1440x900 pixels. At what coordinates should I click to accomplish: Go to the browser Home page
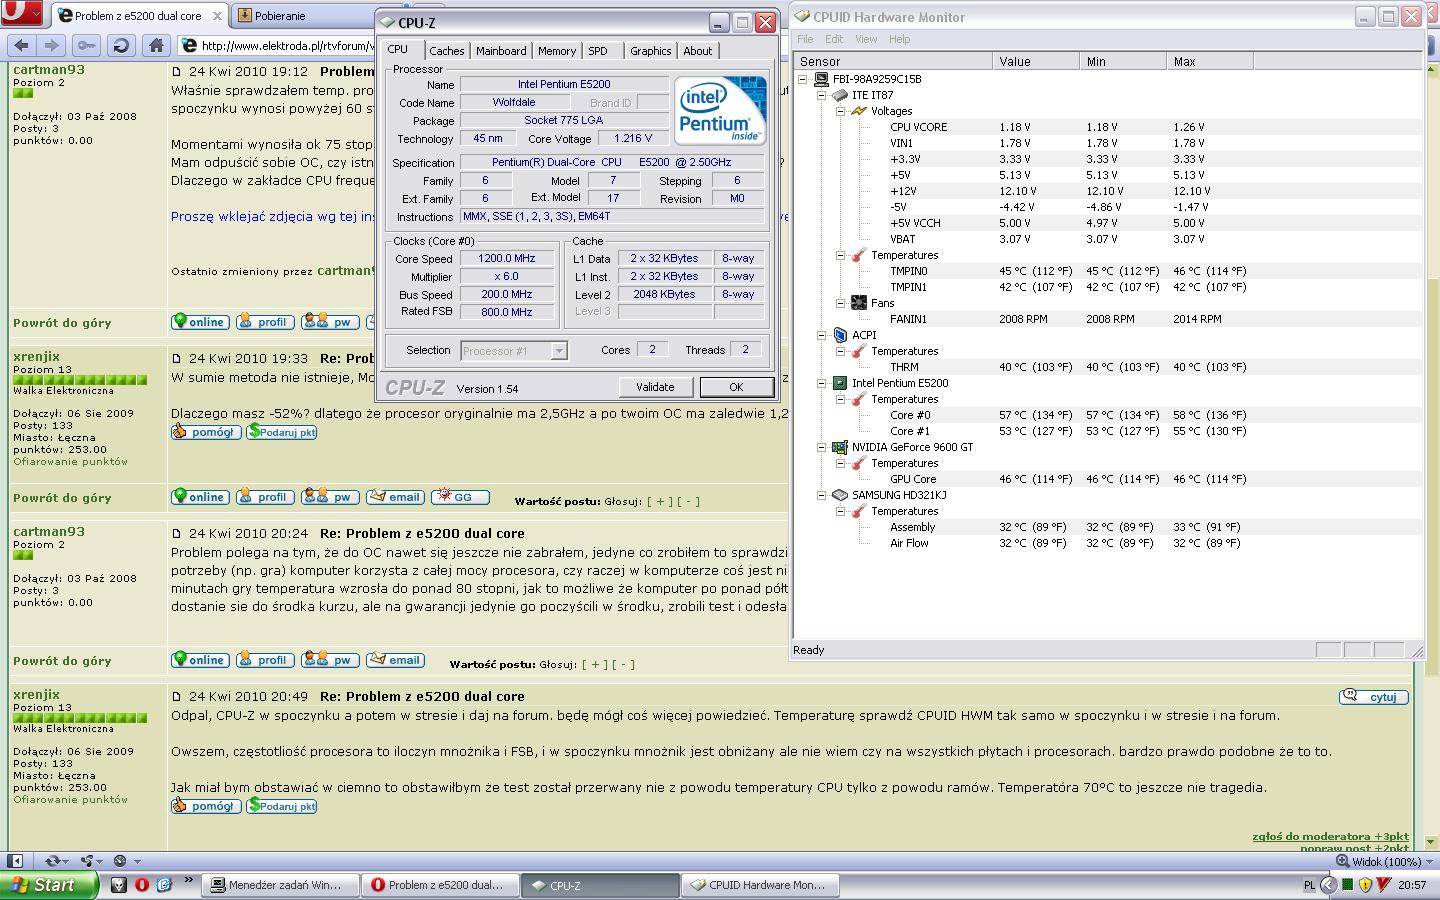(155, 45)
